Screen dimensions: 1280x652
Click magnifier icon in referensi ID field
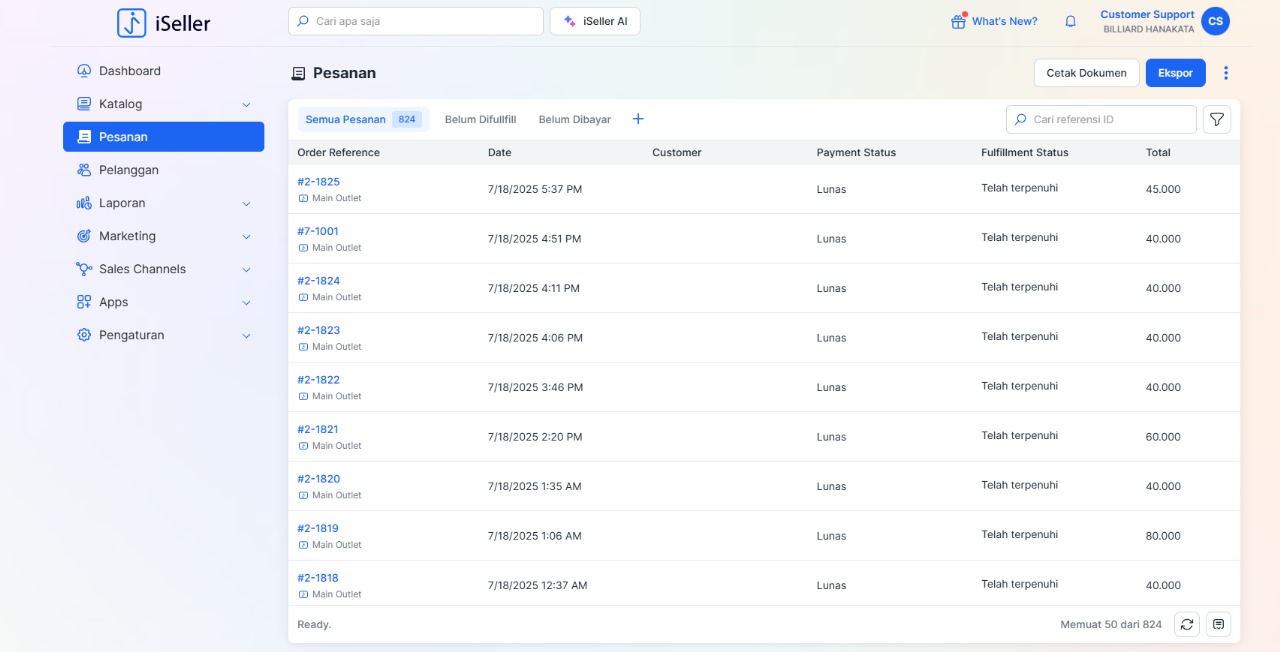point(1021,119)
